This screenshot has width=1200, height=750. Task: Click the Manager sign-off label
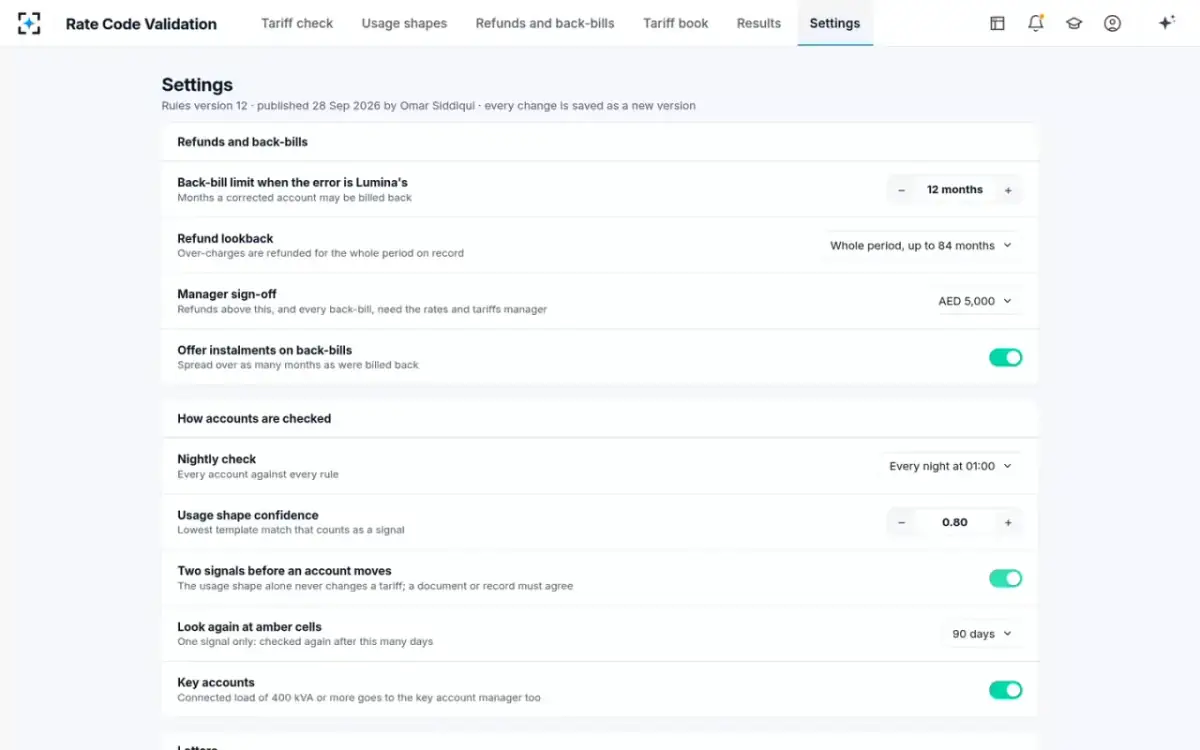pyautogui.click(x=227, y=294)
